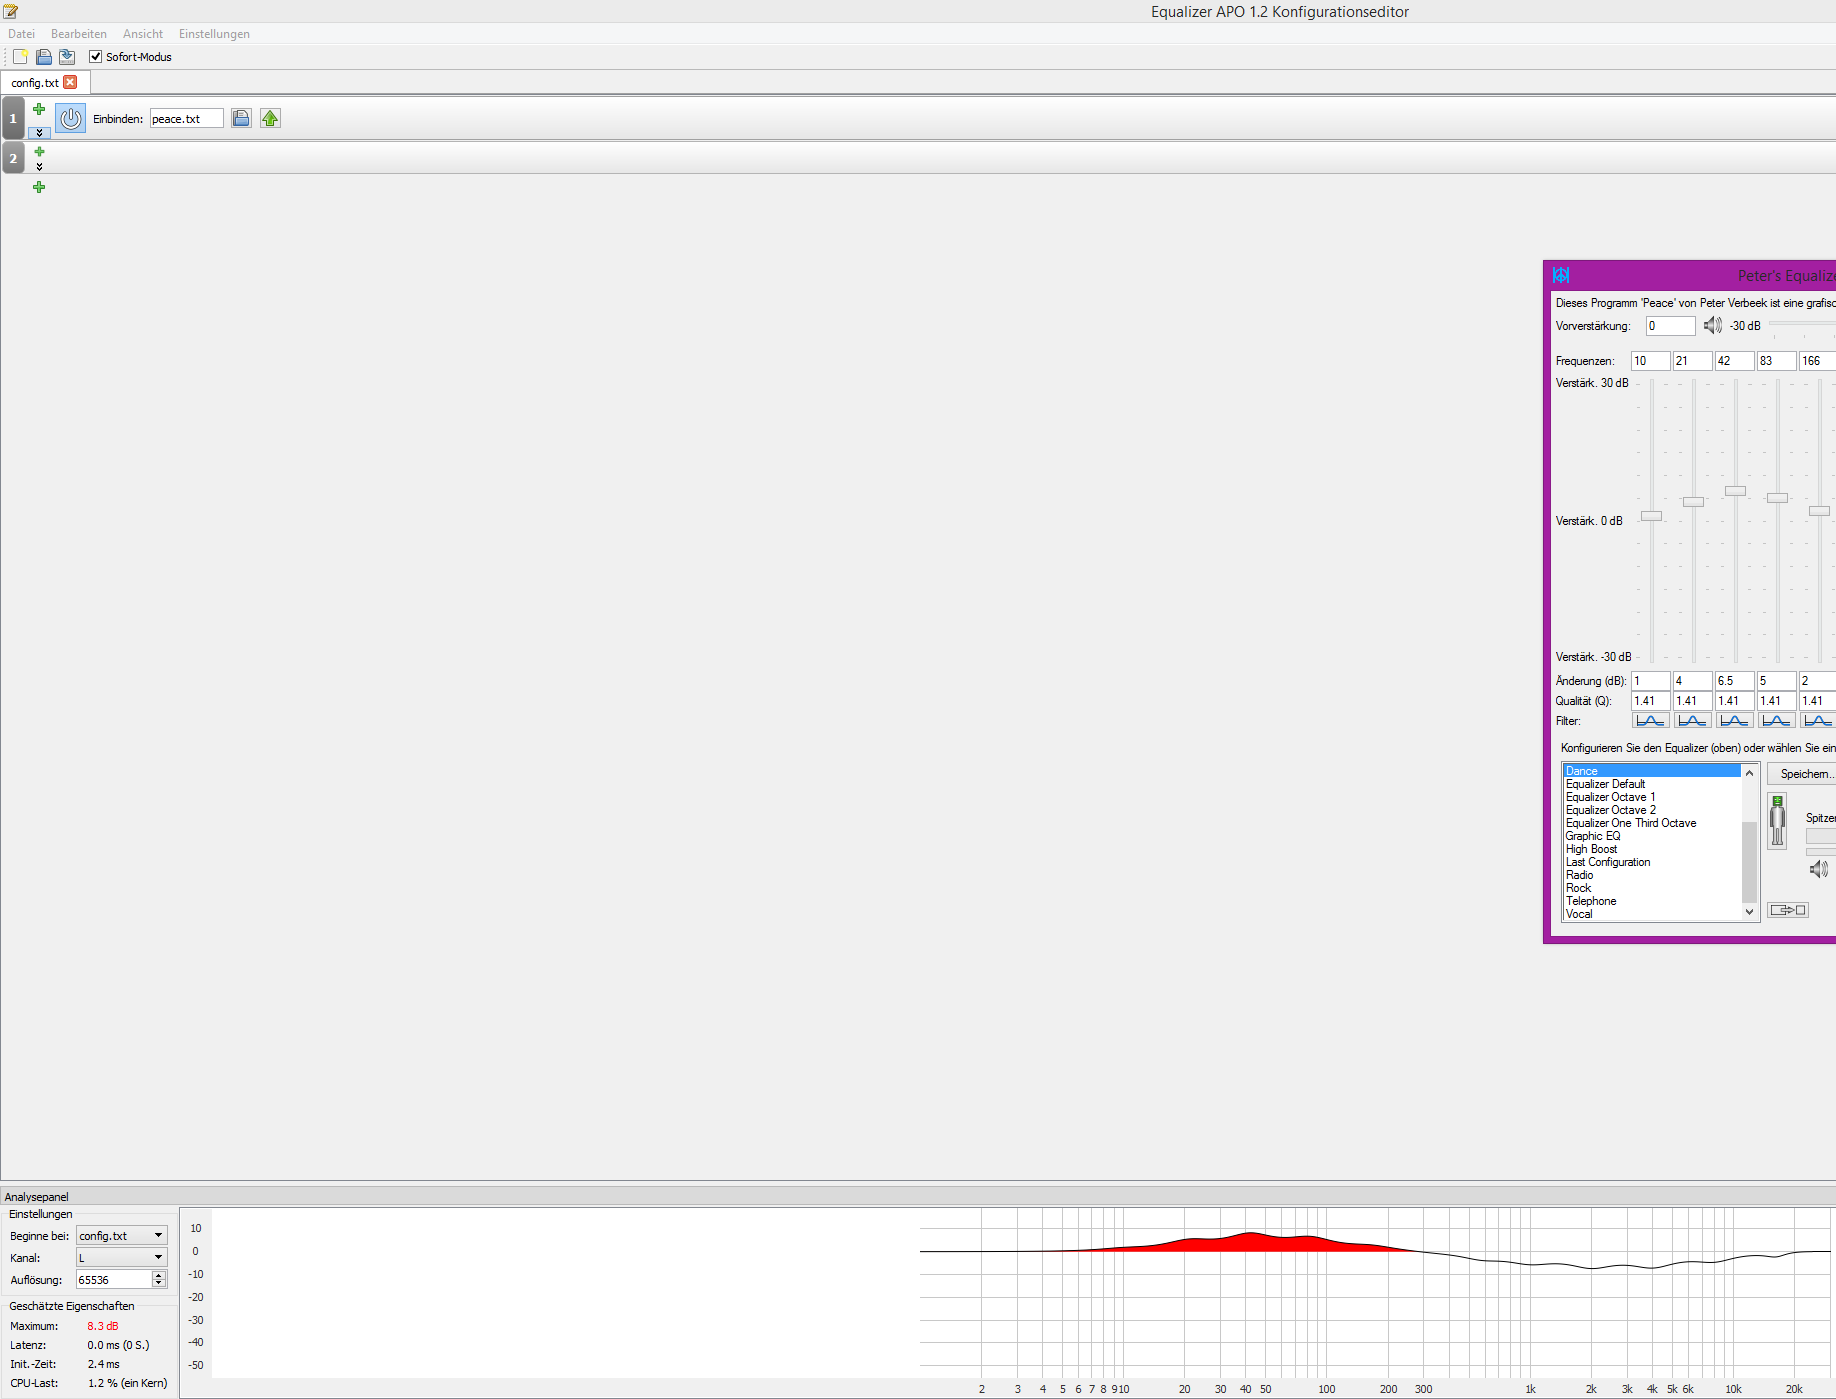Expand row 2 options chevron

pyautogui.click(x=39, y=166)
